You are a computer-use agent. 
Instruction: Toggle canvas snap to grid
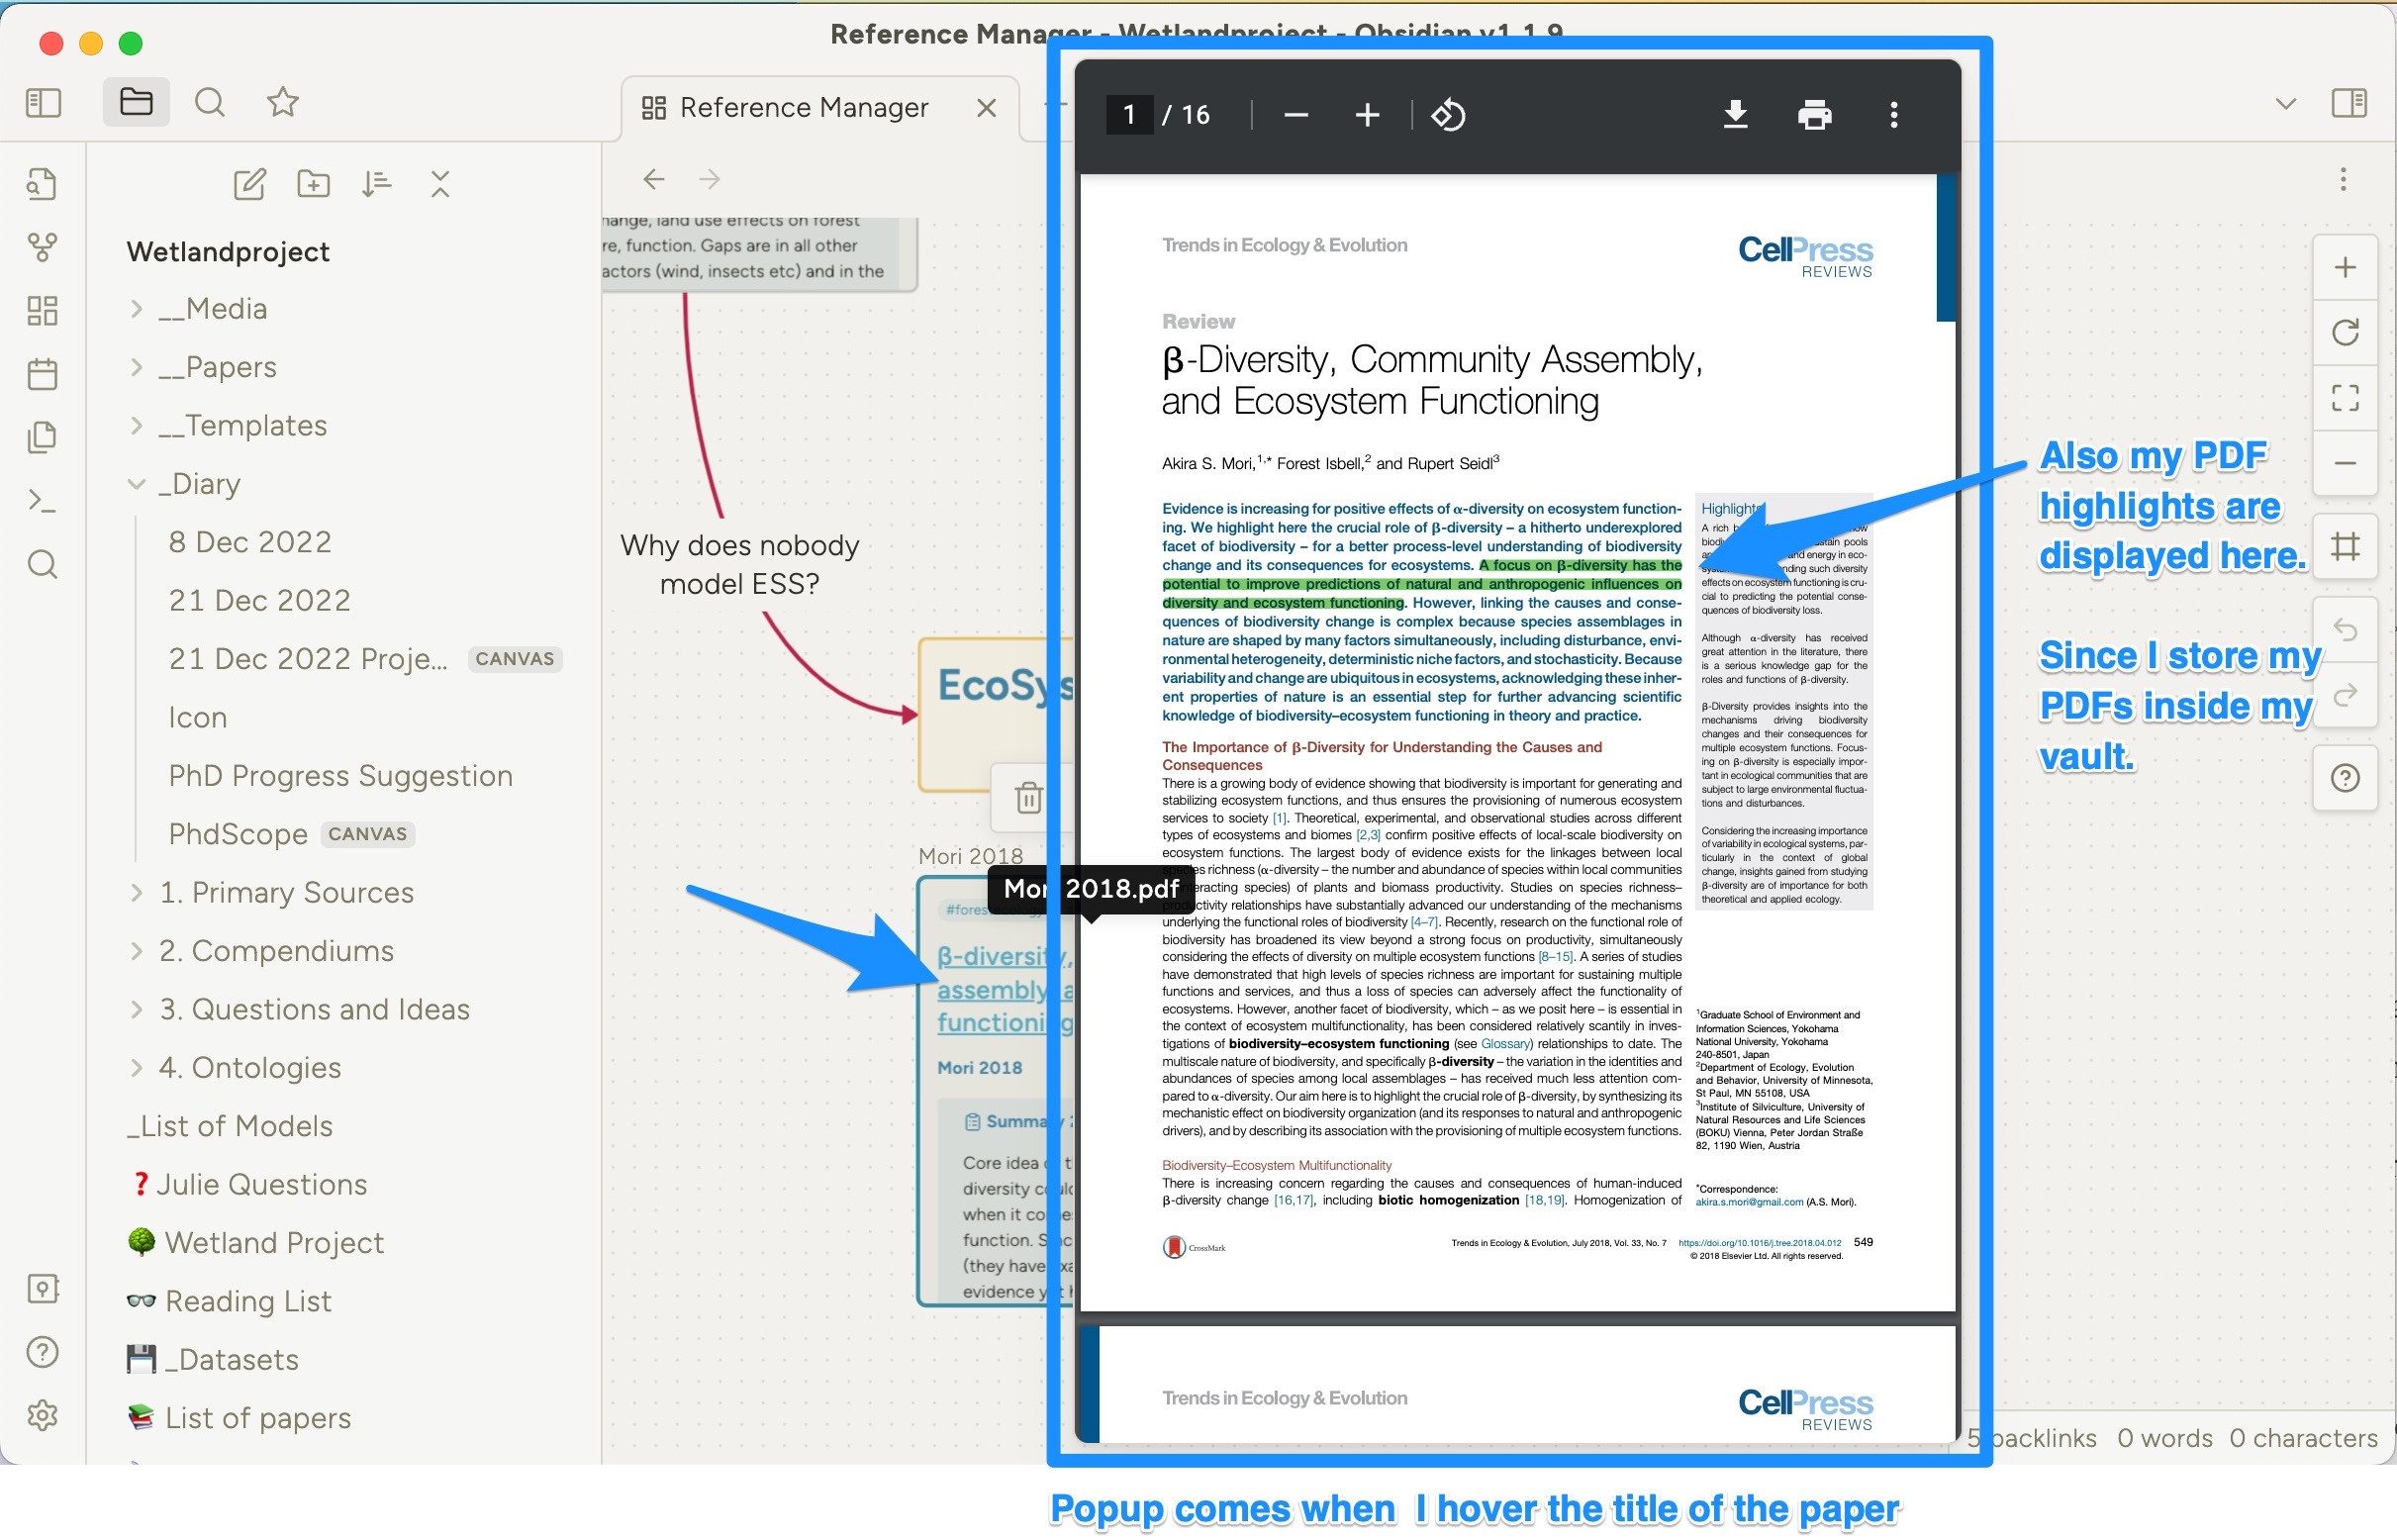point(2344,547)
